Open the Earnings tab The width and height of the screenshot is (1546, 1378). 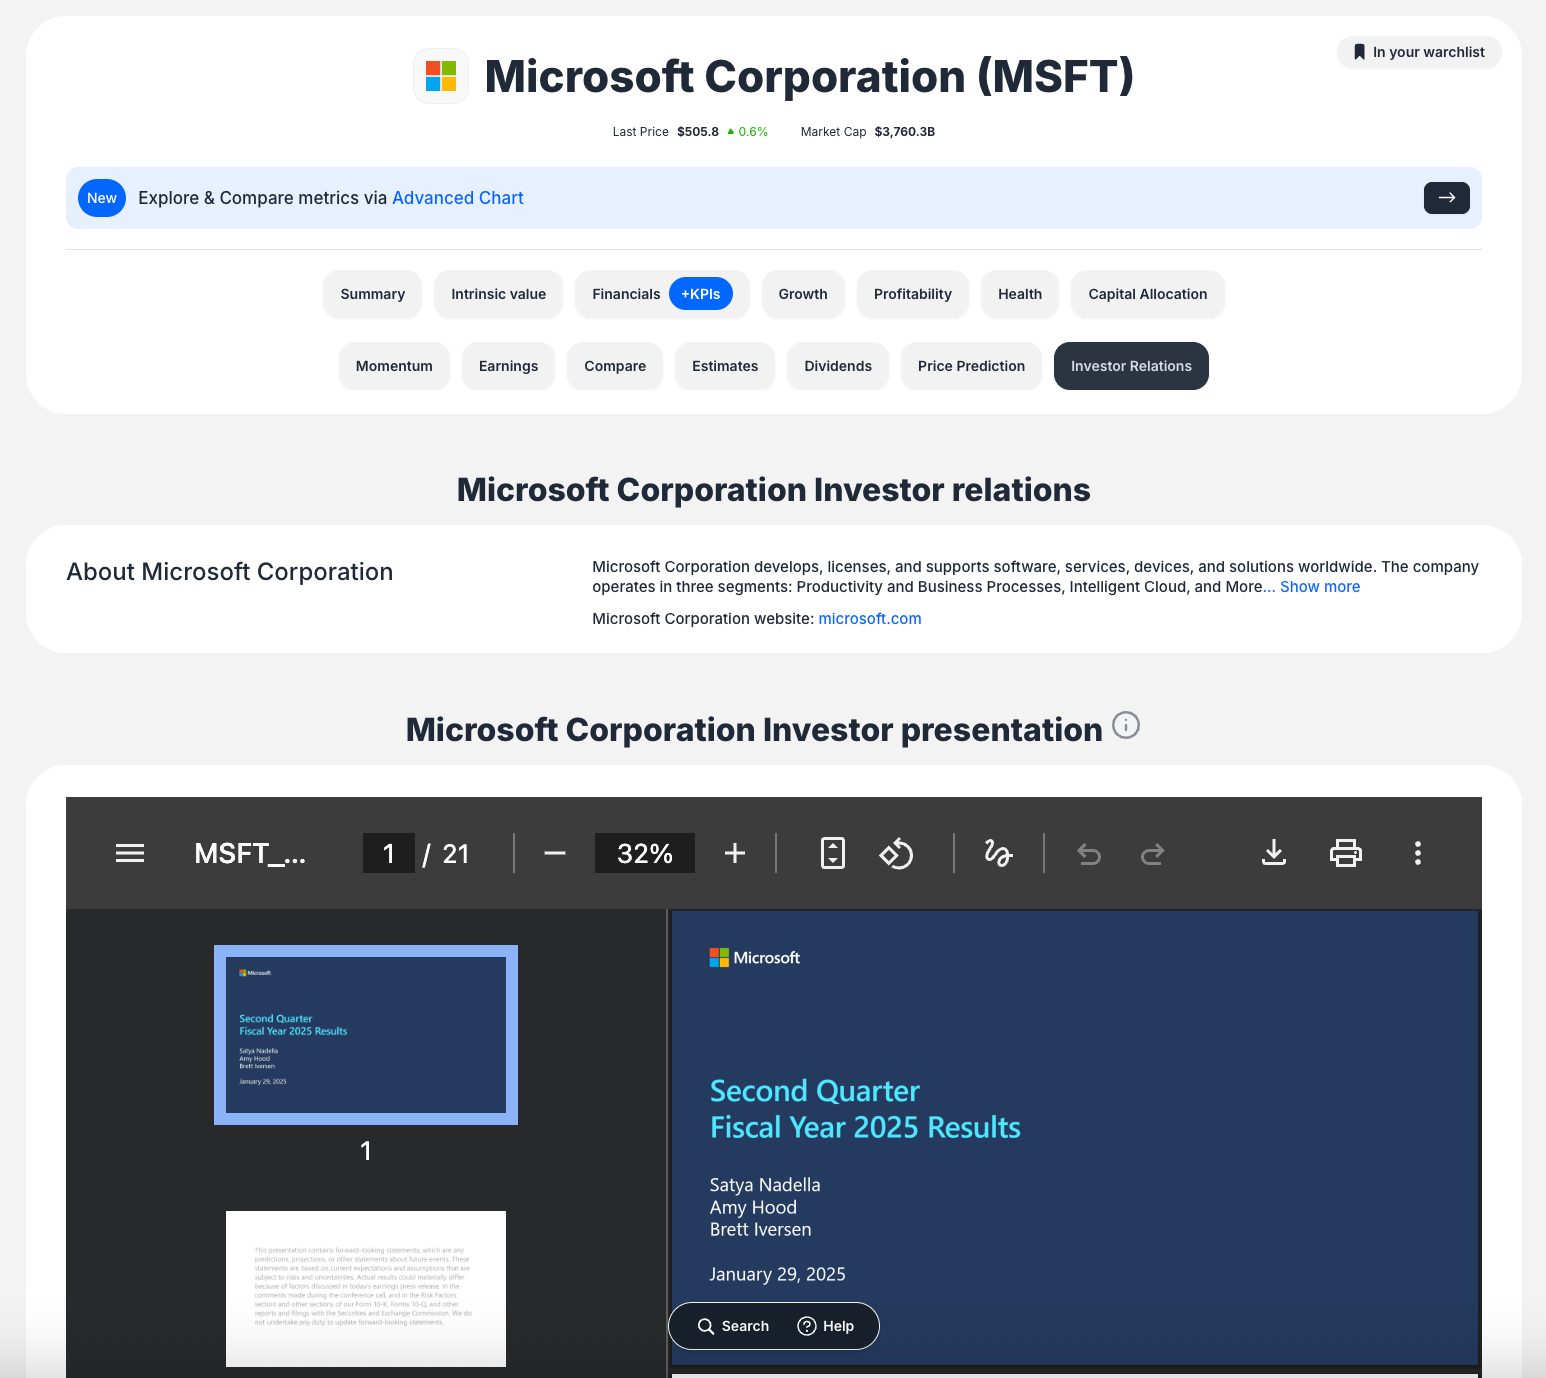(x=509, y=366)
